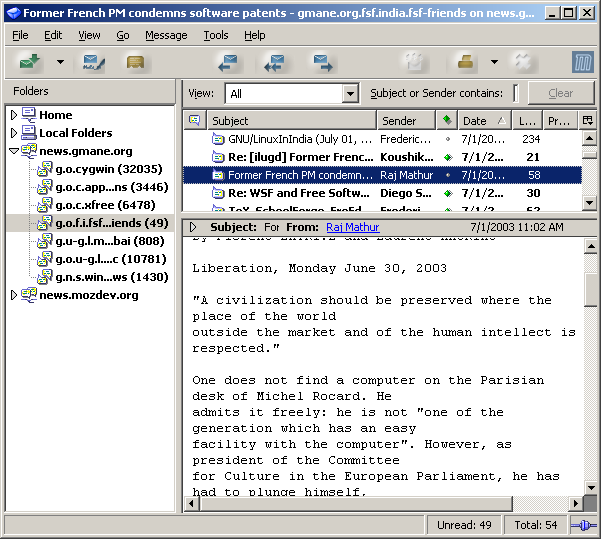Open the Address Book toolbar icon
Image resolution: width=601 pixels, height=539 pixels.
pos(135,62)
